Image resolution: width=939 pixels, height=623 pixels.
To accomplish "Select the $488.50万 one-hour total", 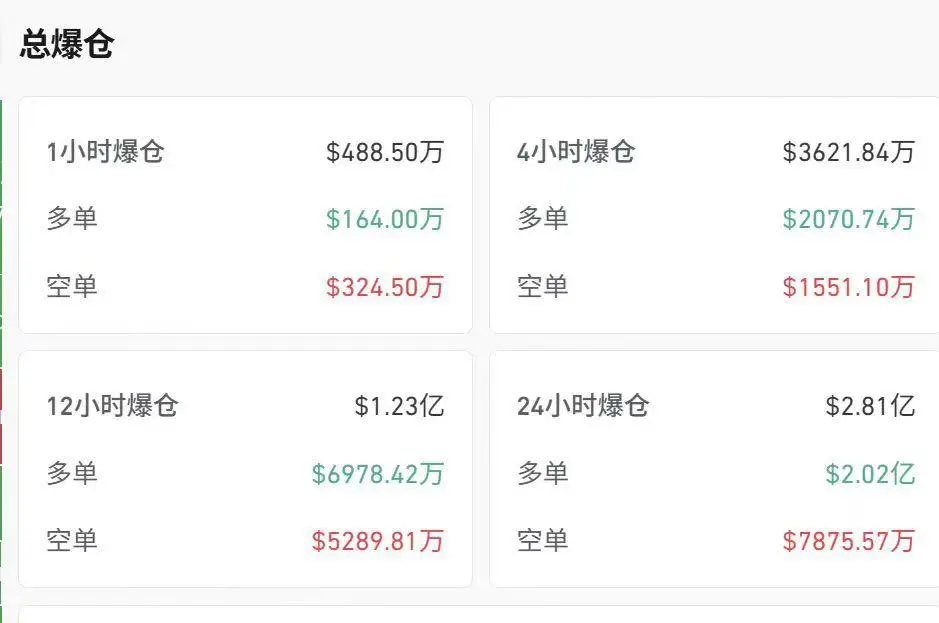I will (x=387, y=152).
